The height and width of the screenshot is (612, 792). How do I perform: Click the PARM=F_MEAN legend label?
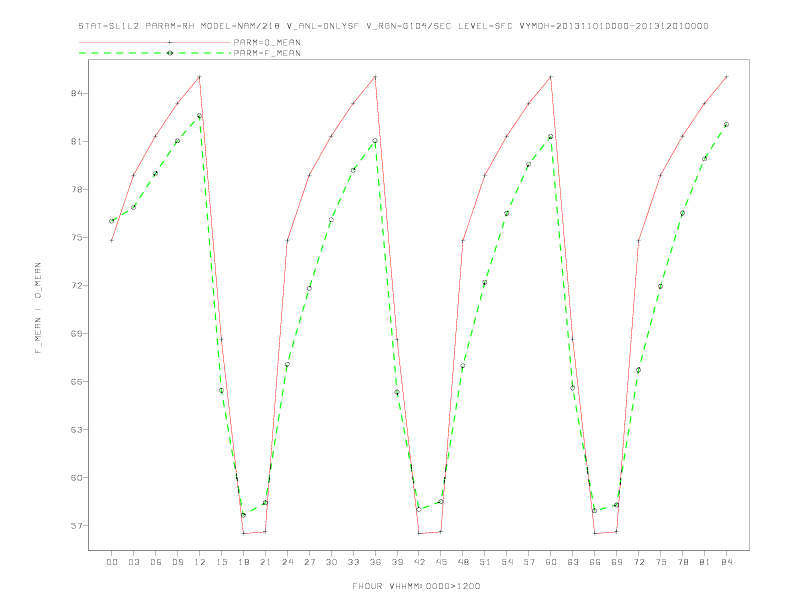267,53
